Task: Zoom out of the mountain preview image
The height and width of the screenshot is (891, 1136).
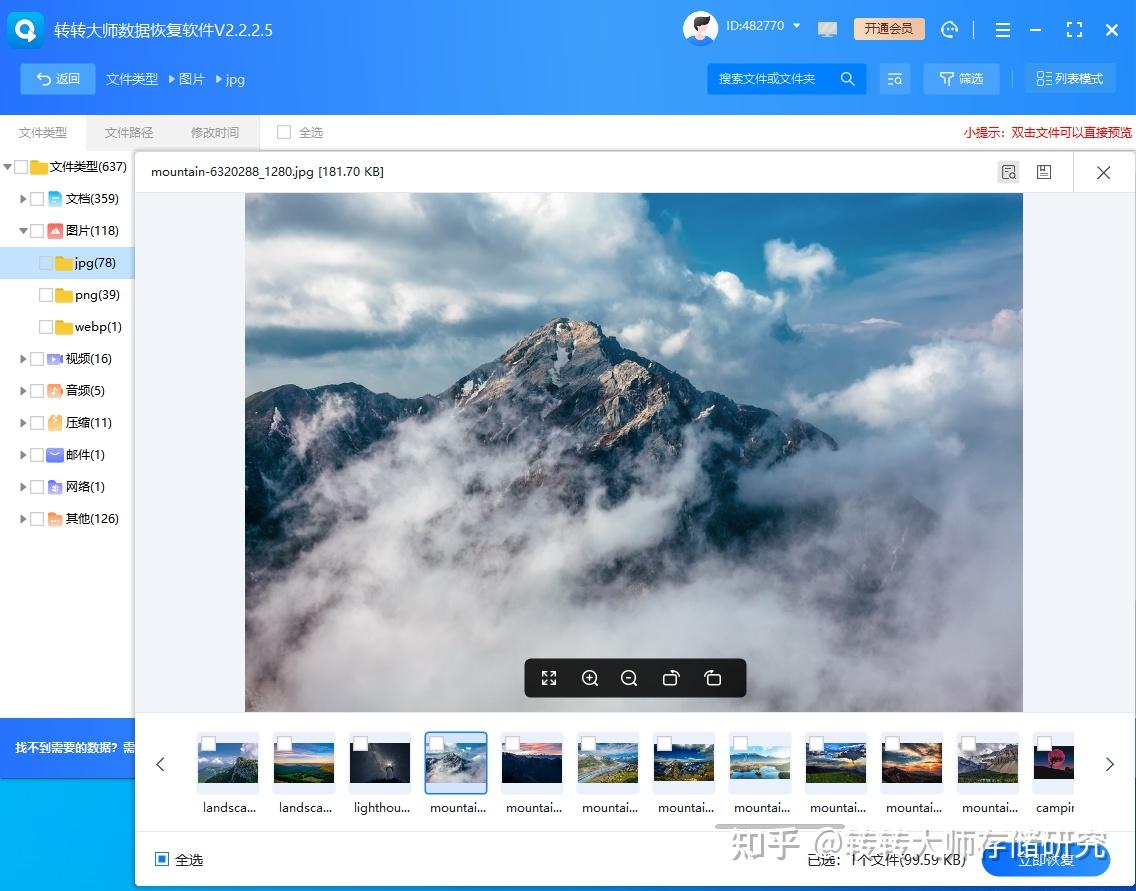Action: pyautogui.click(x=629, y=678)
